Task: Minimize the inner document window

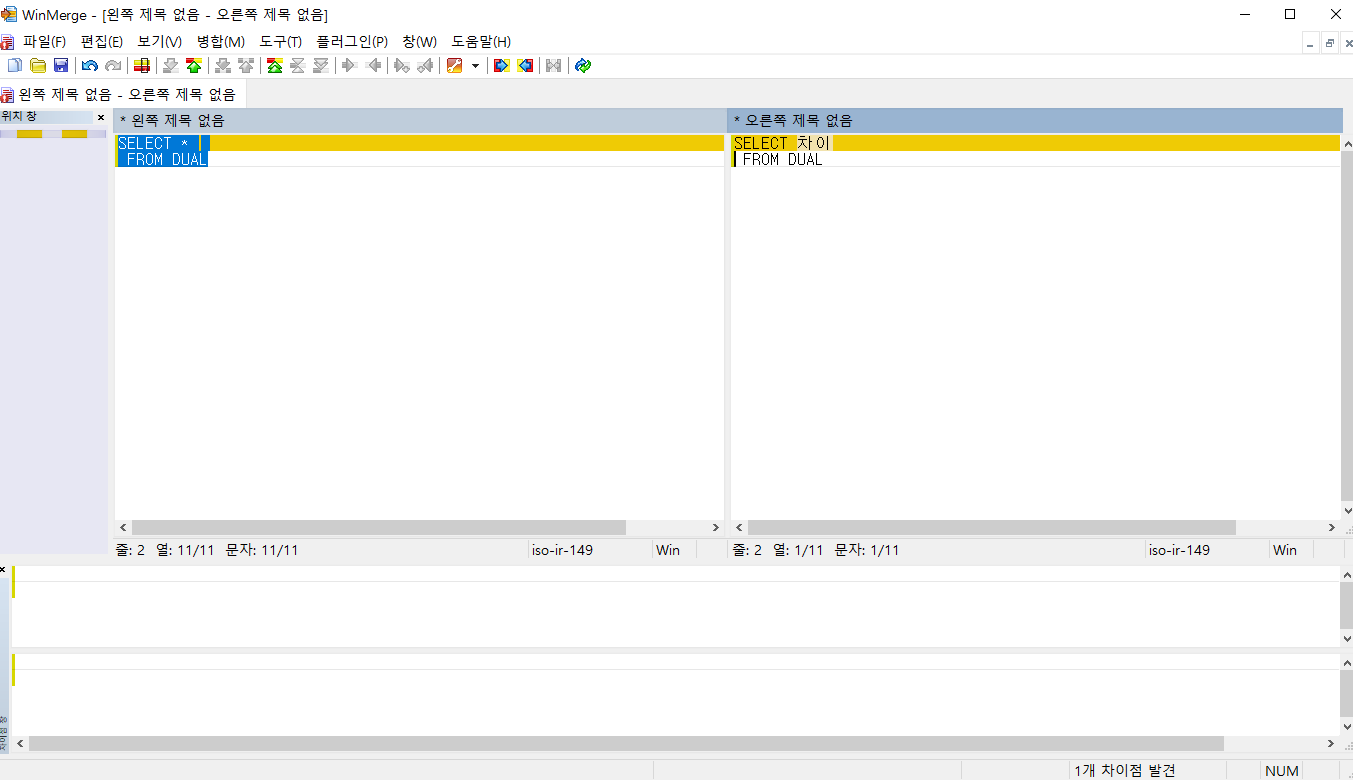Action: point(1310,42)
